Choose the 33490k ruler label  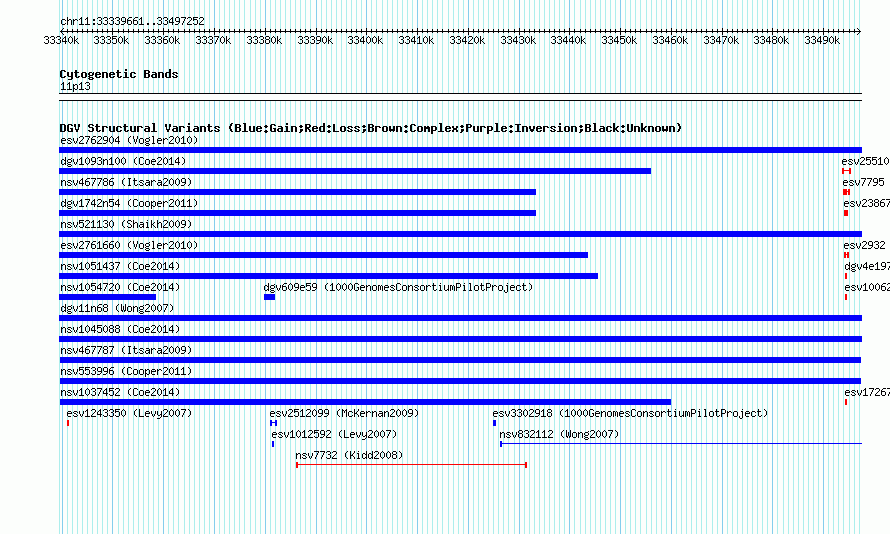coord(822,40)
